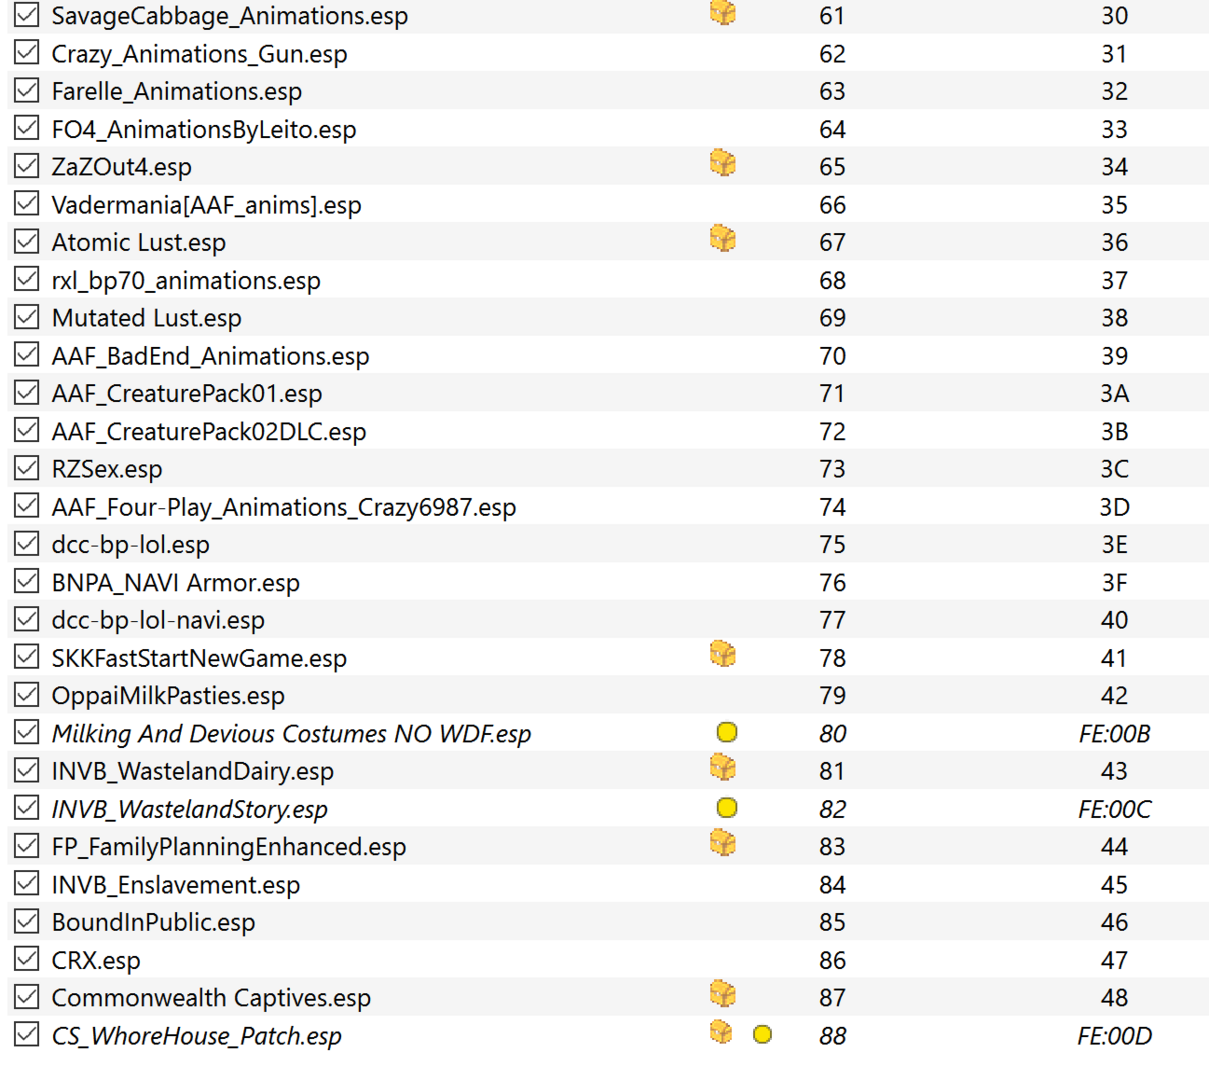Toggle Farelle_Animations.esp checkbox
The height and width of the screenshot is (1080, 1209).
coord(27,90)
